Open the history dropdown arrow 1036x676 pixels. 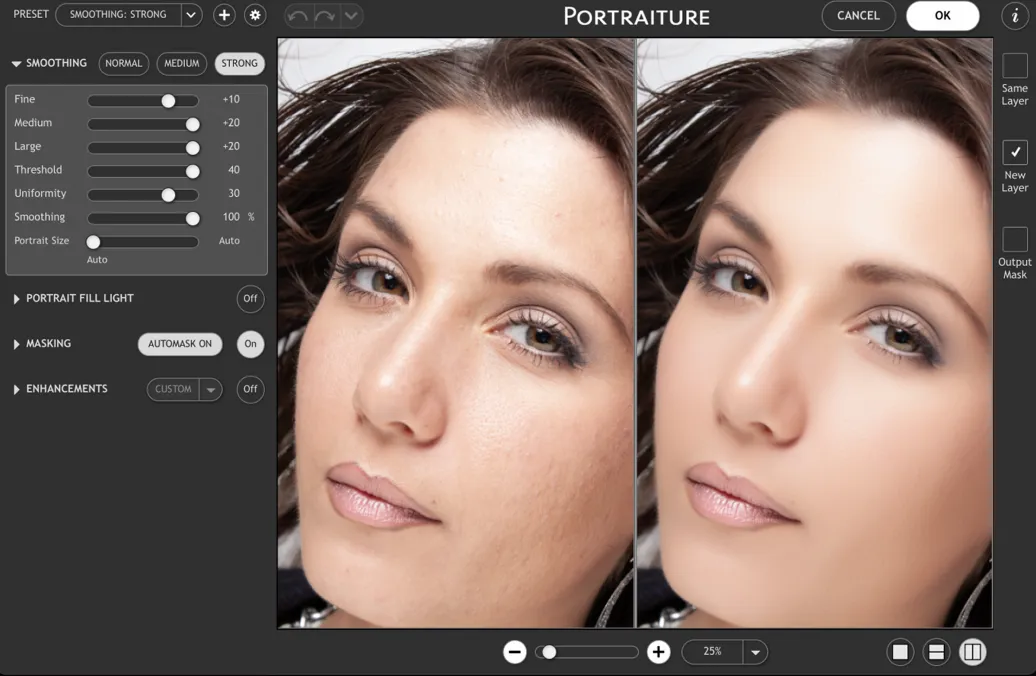pyautogui.click(x=352, y=16)
